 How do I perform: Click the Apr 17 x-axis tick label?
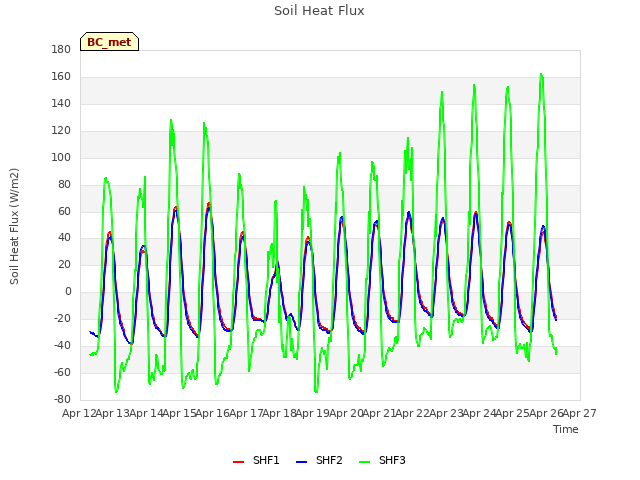pos(246,413)
